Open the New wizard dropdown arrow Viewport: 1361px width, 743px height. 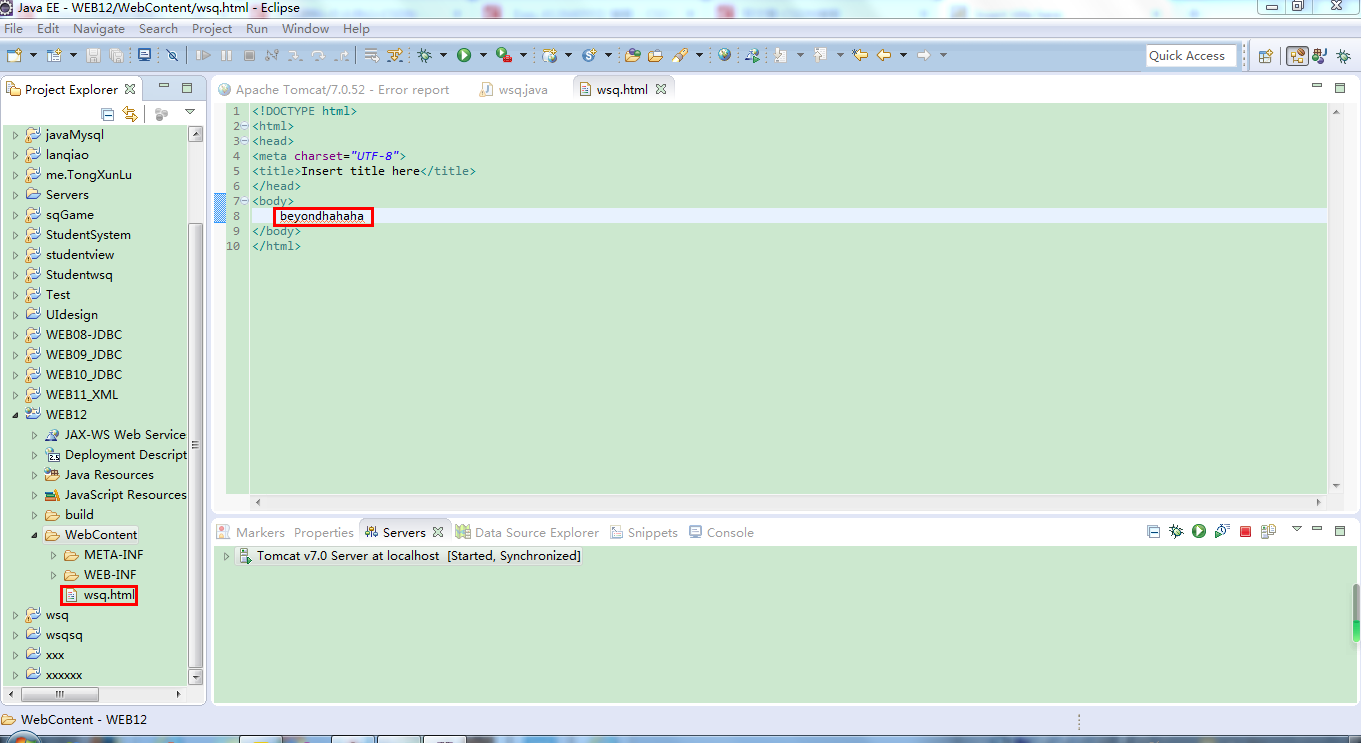click(33, 56)
